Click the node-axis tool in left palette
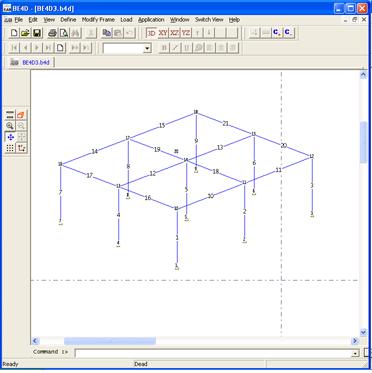This screenshot has height=373, width=372. [21, 148]
